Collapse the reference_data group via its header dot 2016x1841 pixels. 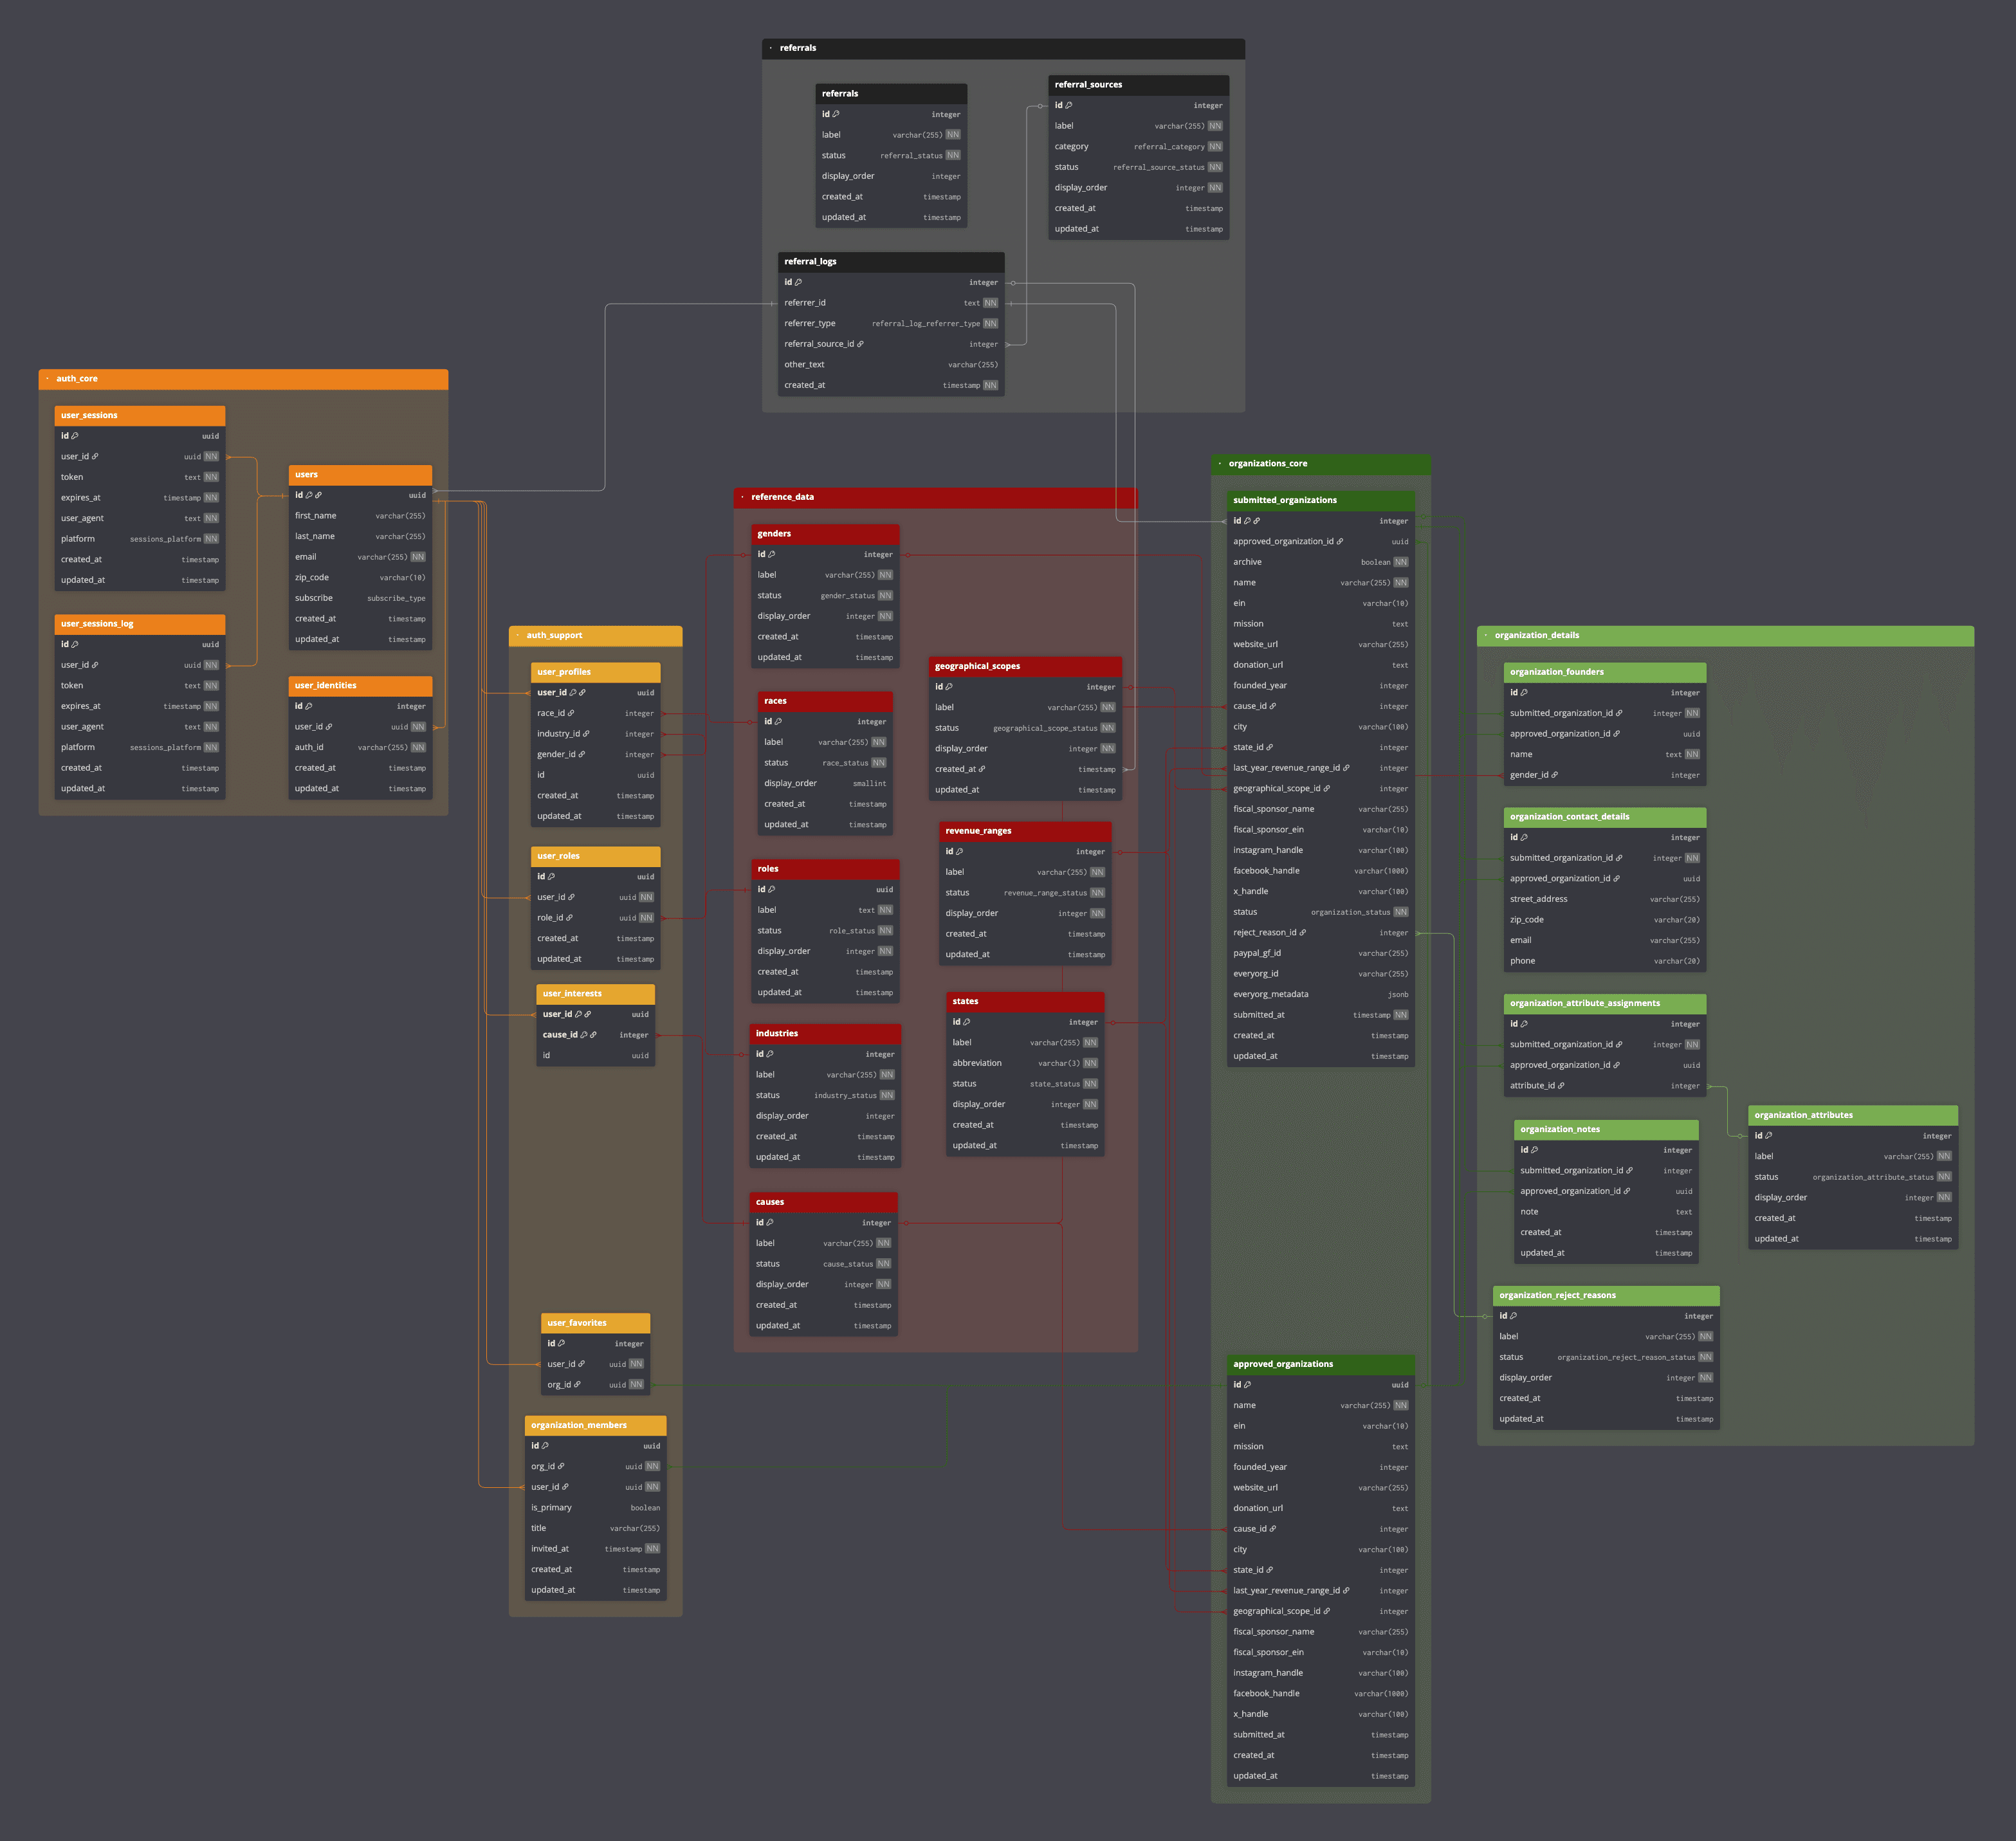[x=742, y=497]
